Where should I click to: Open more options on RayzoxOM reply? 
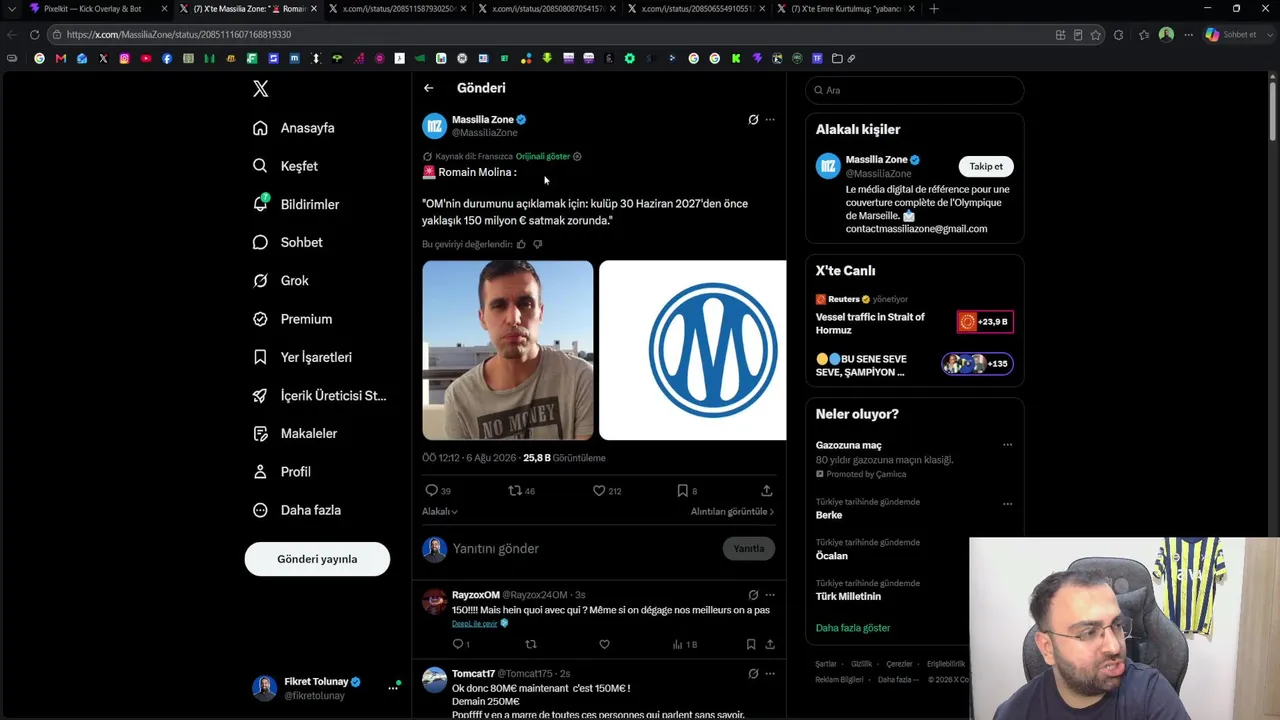(x=770, y=595)
